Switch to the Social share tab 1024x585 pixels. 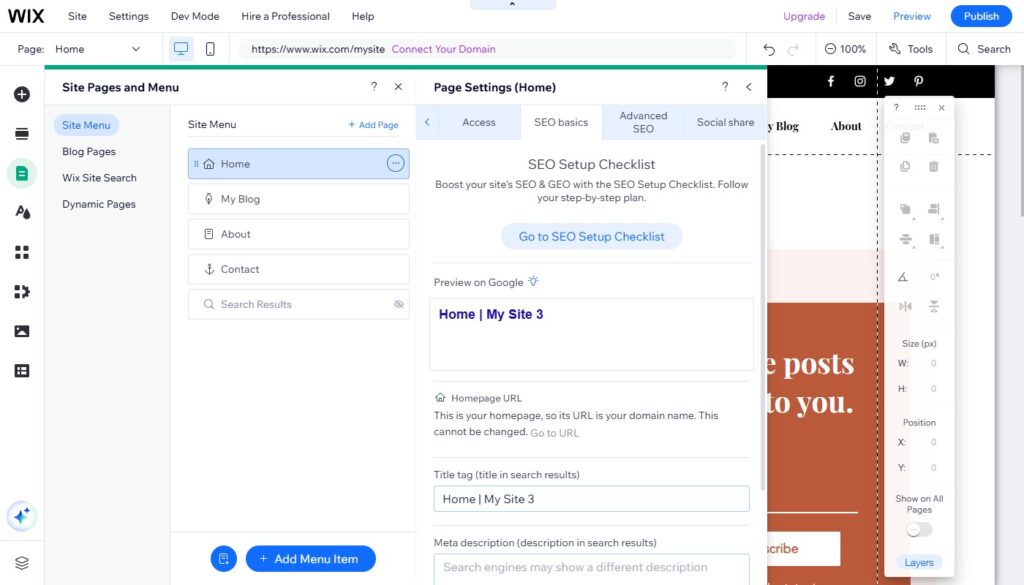pyautogui.click(x=725, y=122)
